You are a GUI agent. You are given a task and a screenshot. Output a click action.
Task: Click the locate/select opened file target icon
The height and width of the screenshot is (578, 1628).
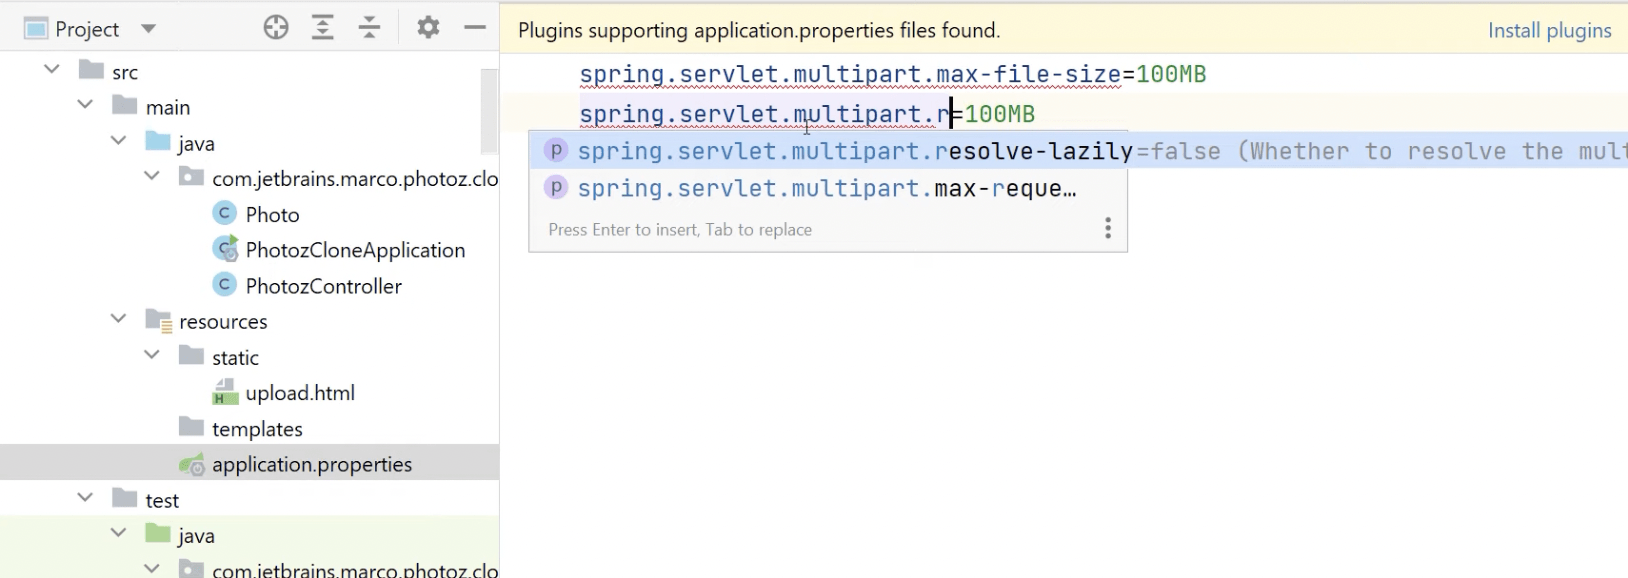[x=276, y=28]
